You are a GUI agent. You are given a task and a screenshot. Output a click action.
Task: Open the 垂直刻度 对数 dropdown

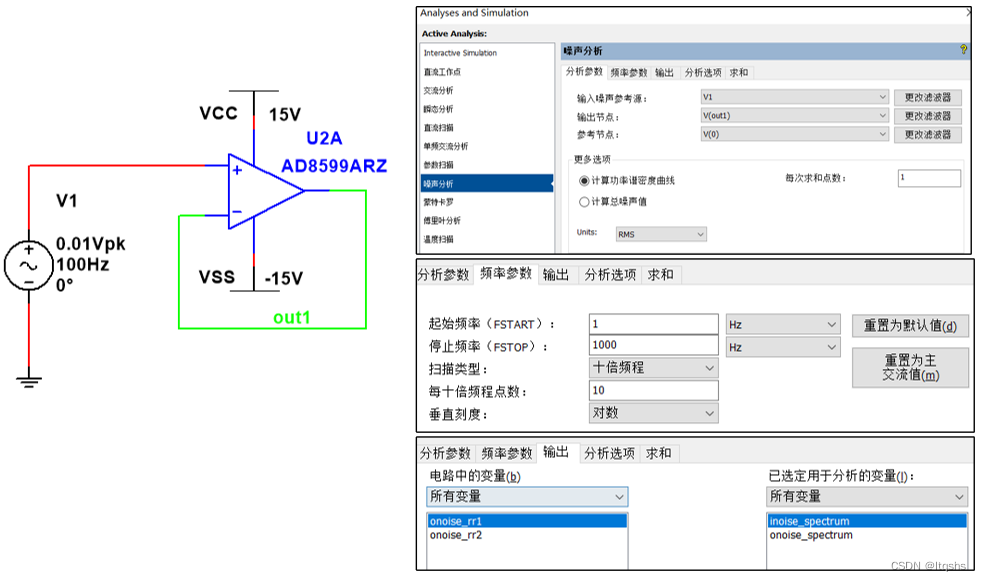point(653,412)
